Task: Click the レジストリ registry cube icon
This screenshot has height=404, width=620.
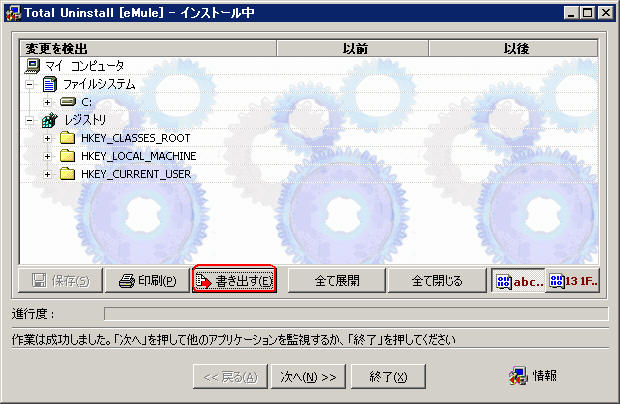Action: (x=50, y=120)
